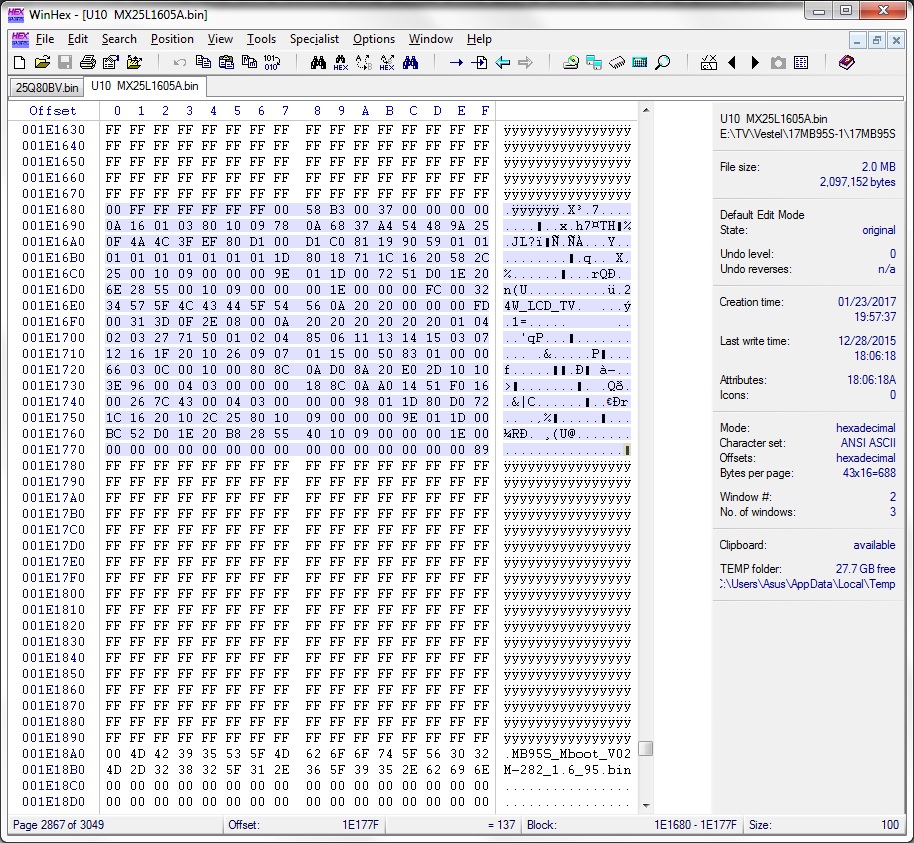Click the hexadecimal Mode value in info panel

[865, 428]
